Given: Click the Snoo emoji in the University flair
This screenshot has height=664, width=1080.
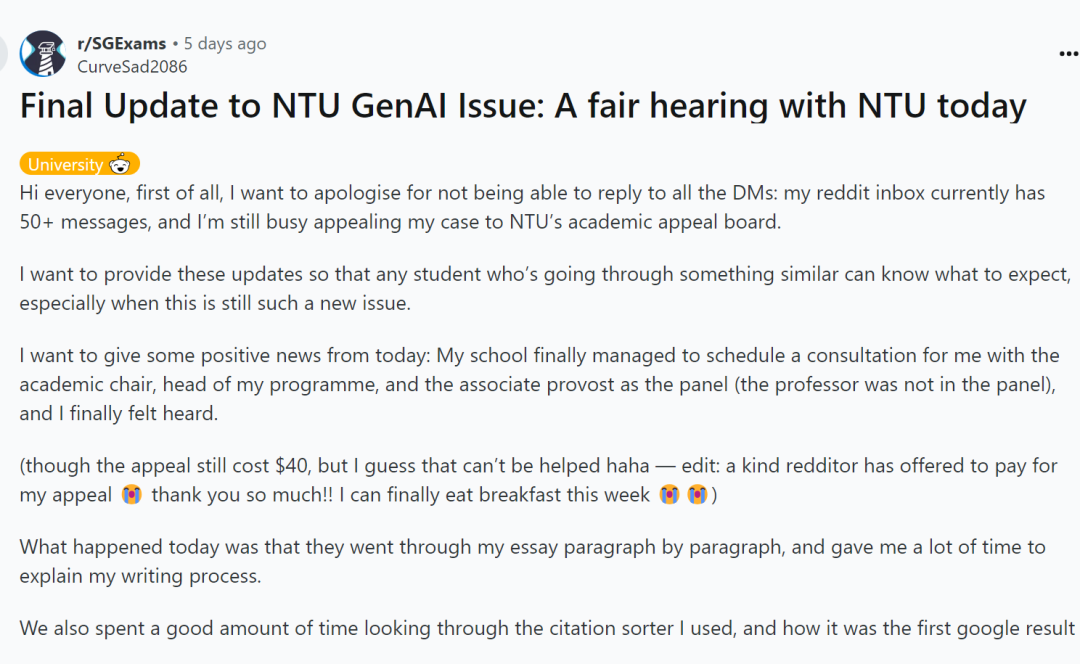Looking at the screenshot, I should coord(120,164).
